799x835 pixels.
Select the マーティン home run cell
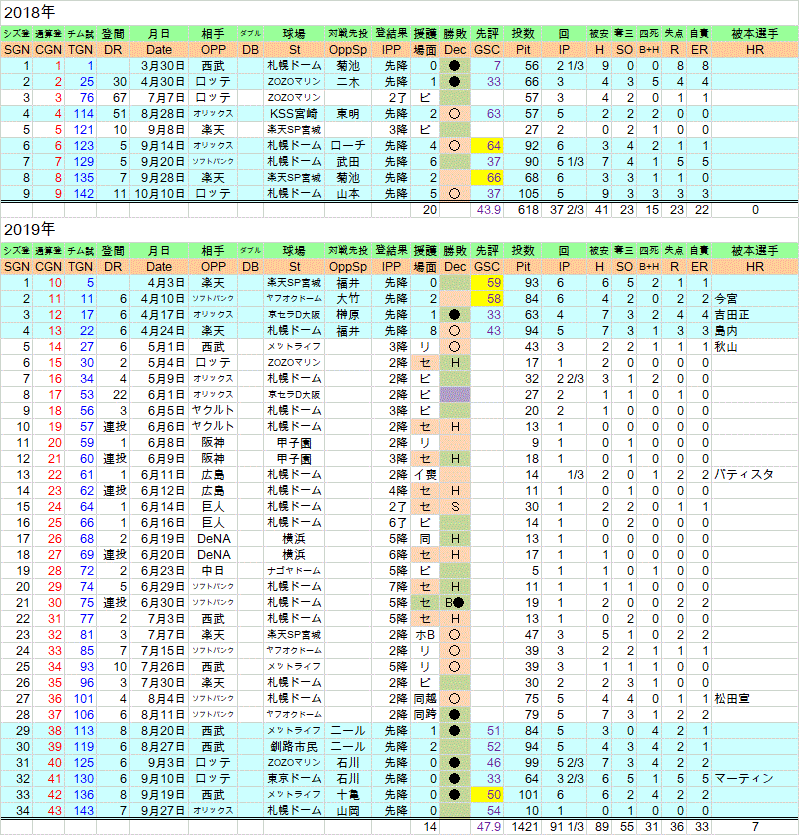tap(755, 778)
